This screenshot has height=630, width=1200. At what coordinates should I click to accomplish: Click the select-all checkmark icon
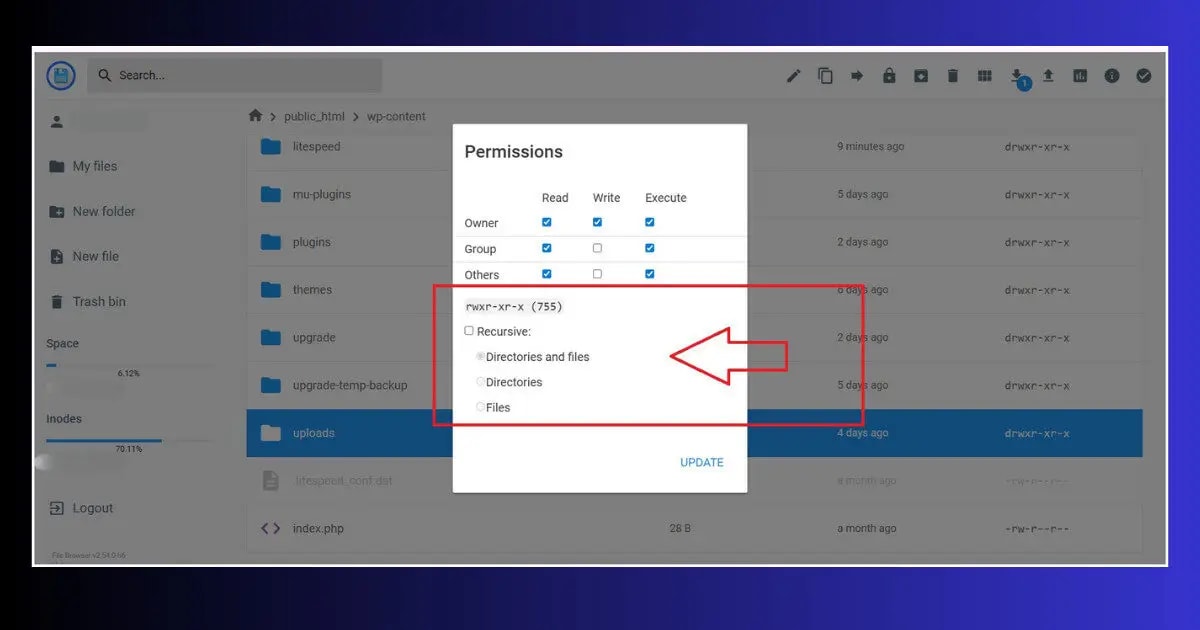(1144, 75)
